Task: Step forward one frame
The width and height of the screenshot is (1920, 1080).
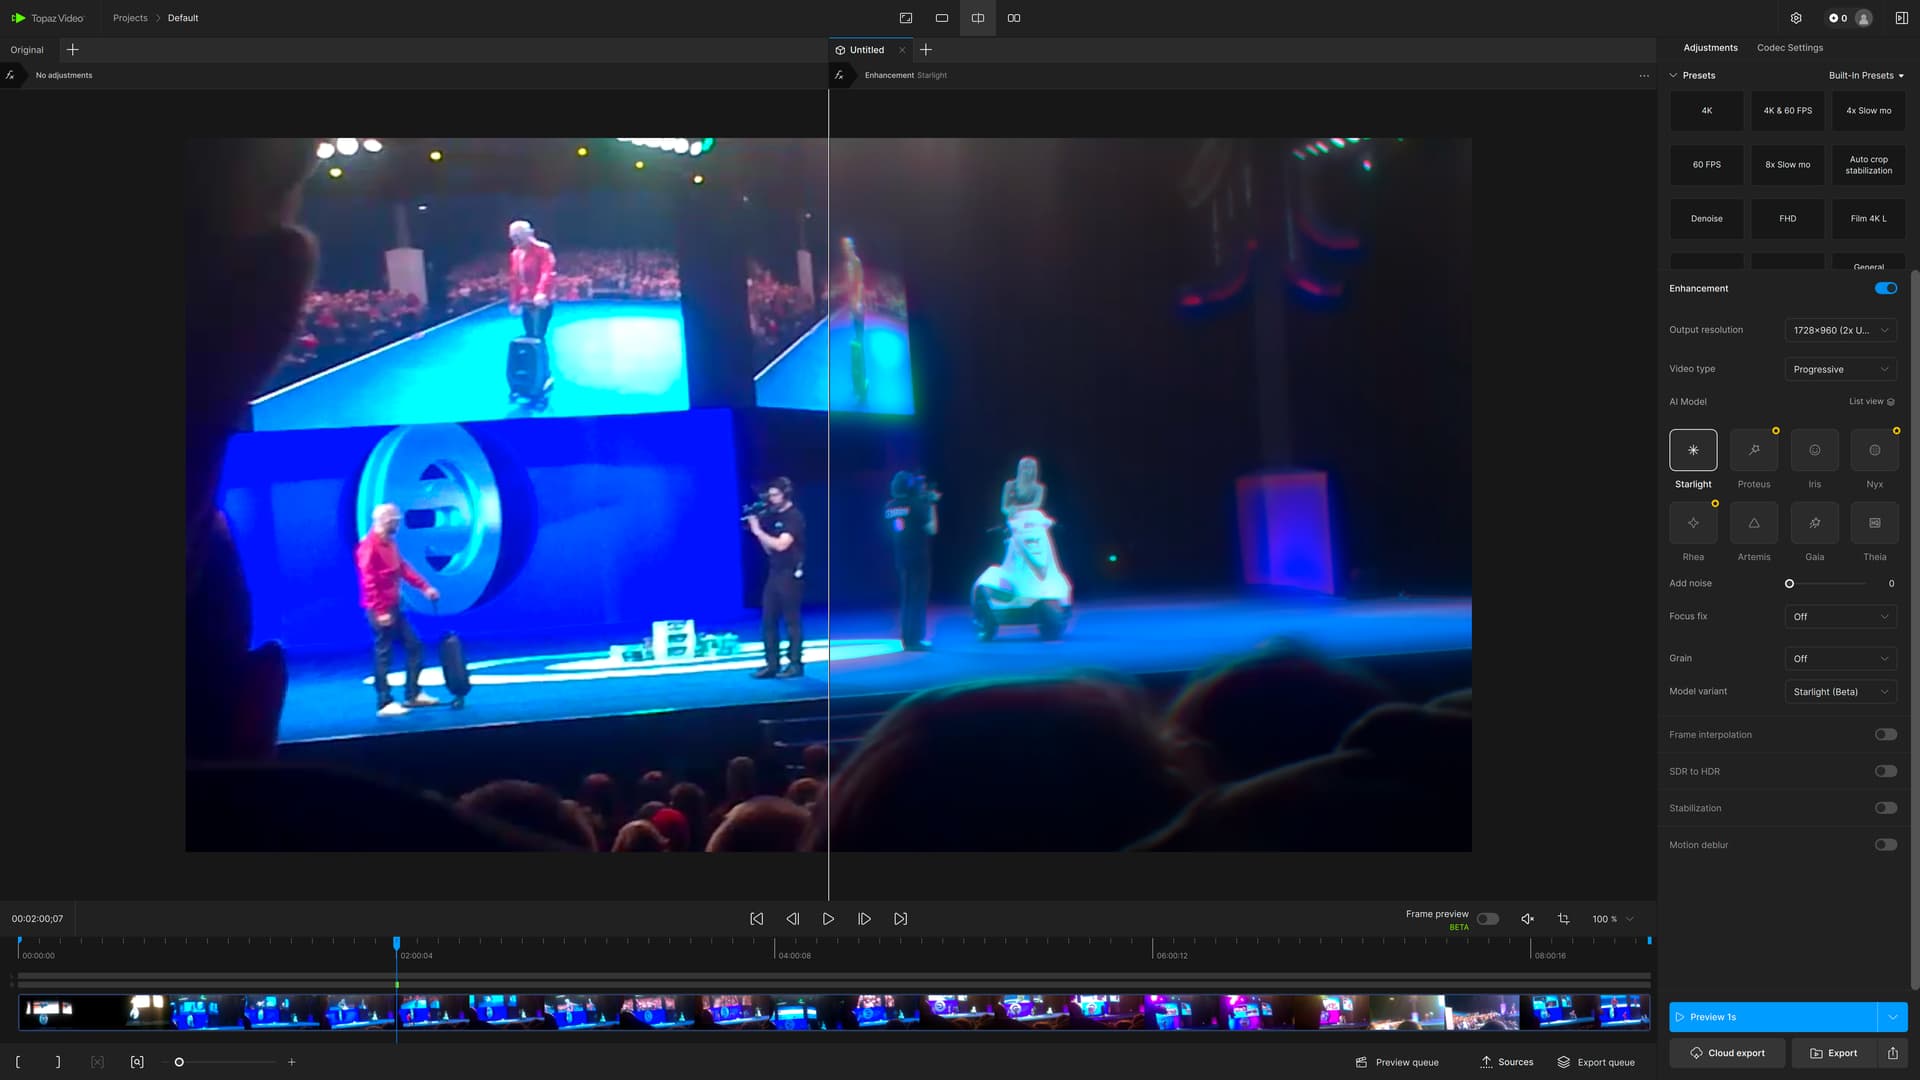Action: [864, 919]
